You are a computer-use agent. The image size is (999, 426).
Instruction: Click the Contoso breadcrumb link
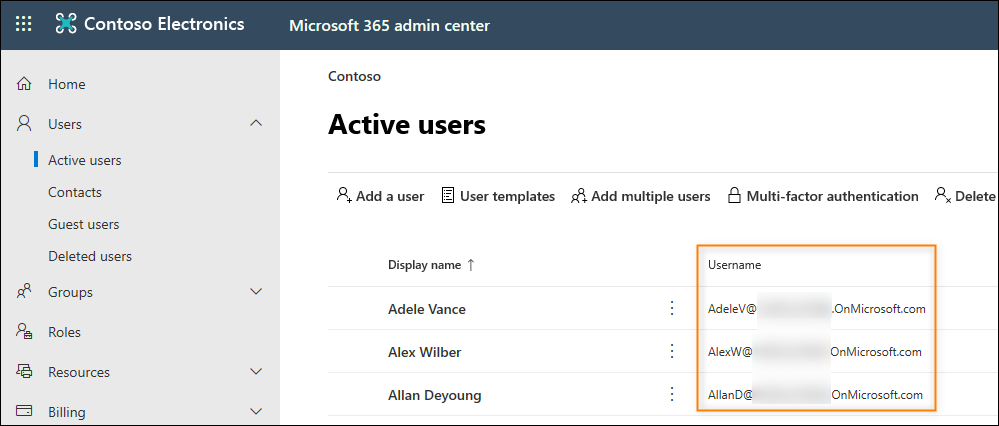pyautogui.click(x=354, y=76)
